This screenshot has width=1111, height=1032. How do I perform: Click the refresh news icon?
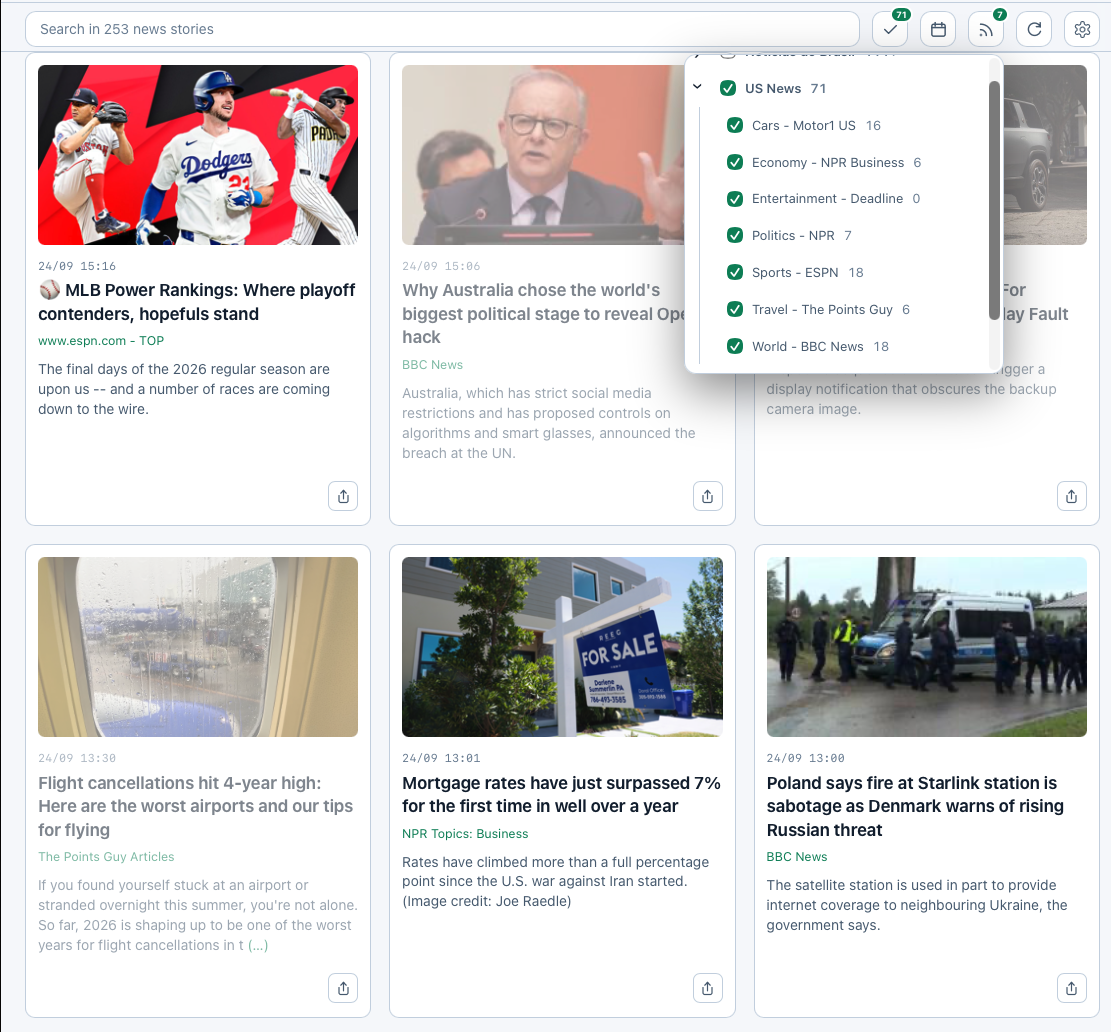(1034, 30)
